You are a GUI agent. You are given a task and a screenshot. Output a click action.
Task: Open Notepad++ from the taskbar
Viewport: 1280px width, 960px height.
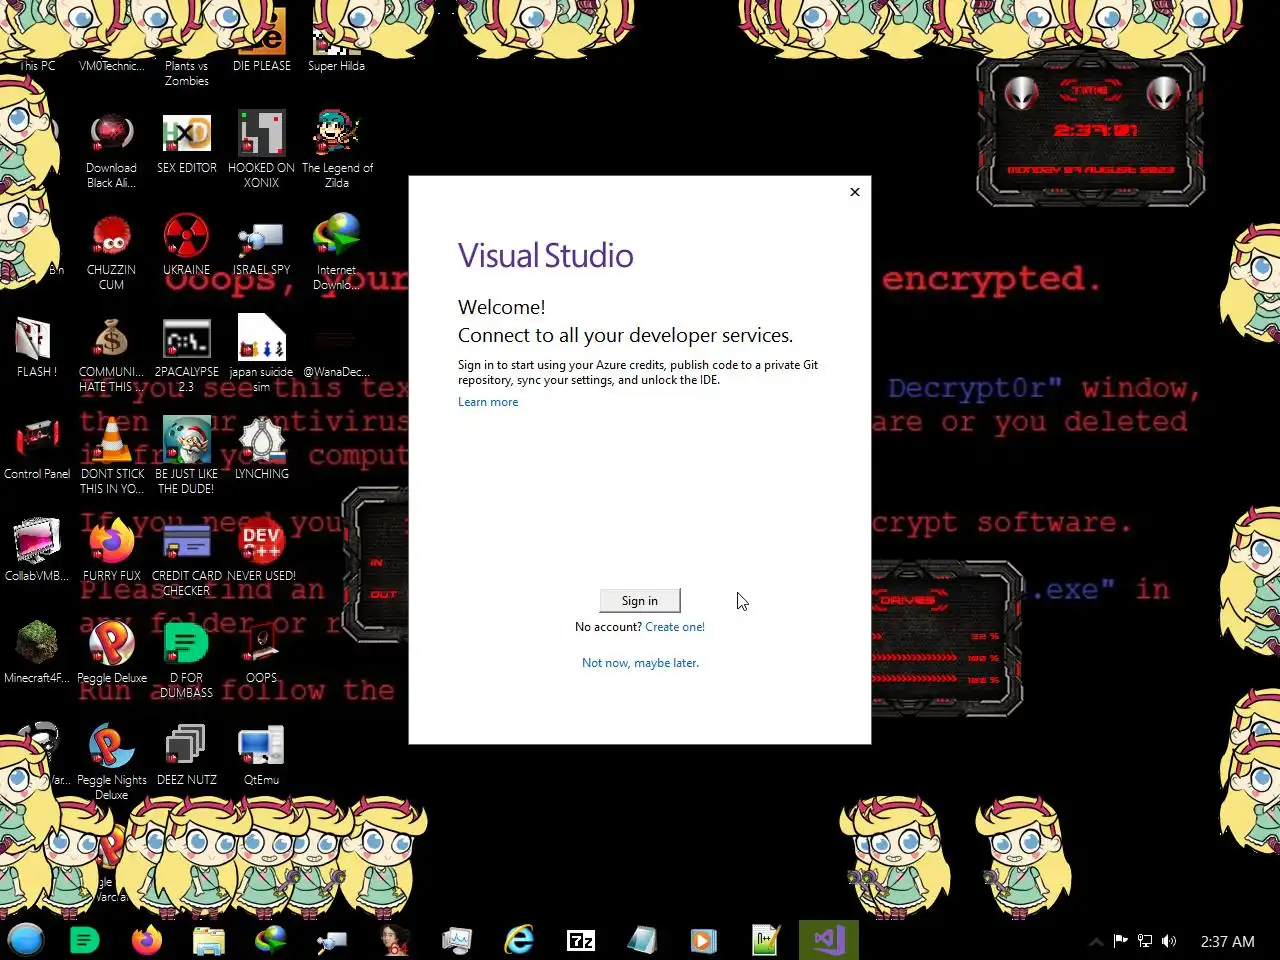click(766, 940)
